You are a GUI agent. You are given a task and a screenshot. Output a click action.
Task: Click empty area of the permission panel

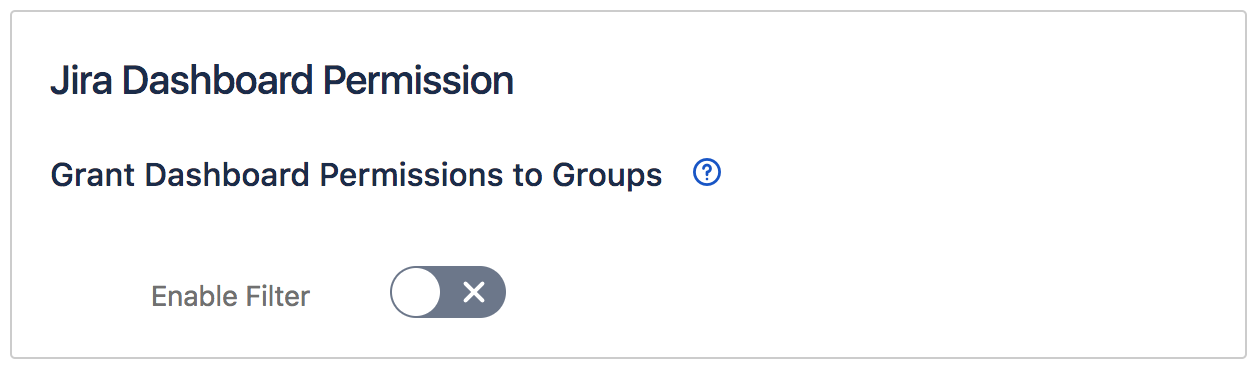coord(900,270)
